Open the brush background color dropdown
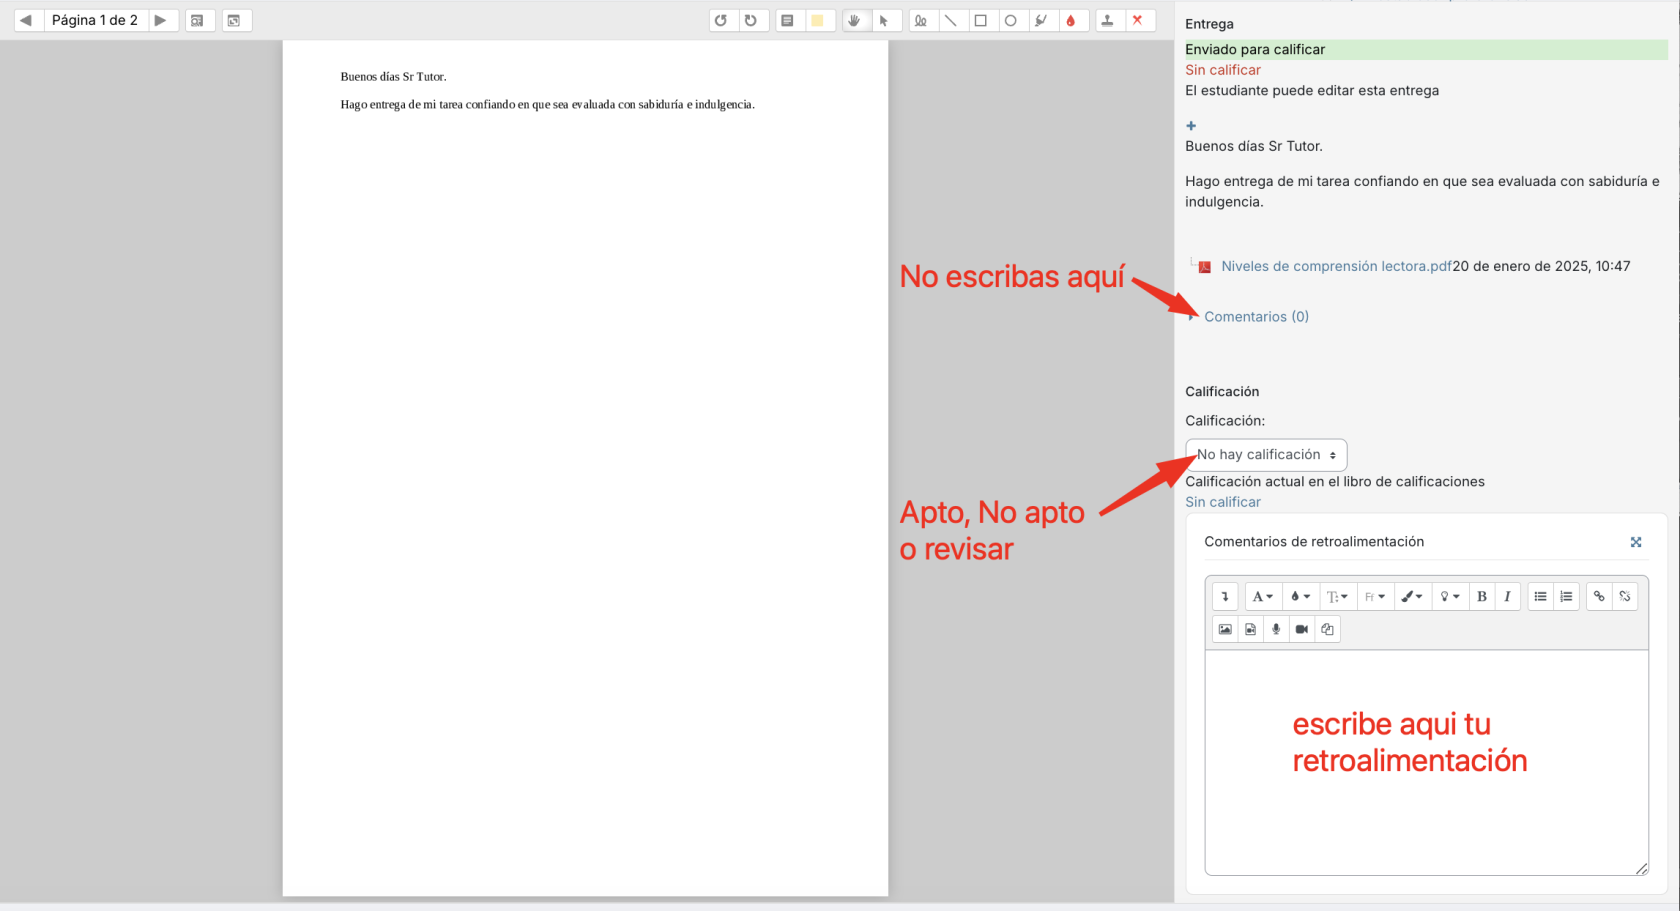 tap(1412, 596)
